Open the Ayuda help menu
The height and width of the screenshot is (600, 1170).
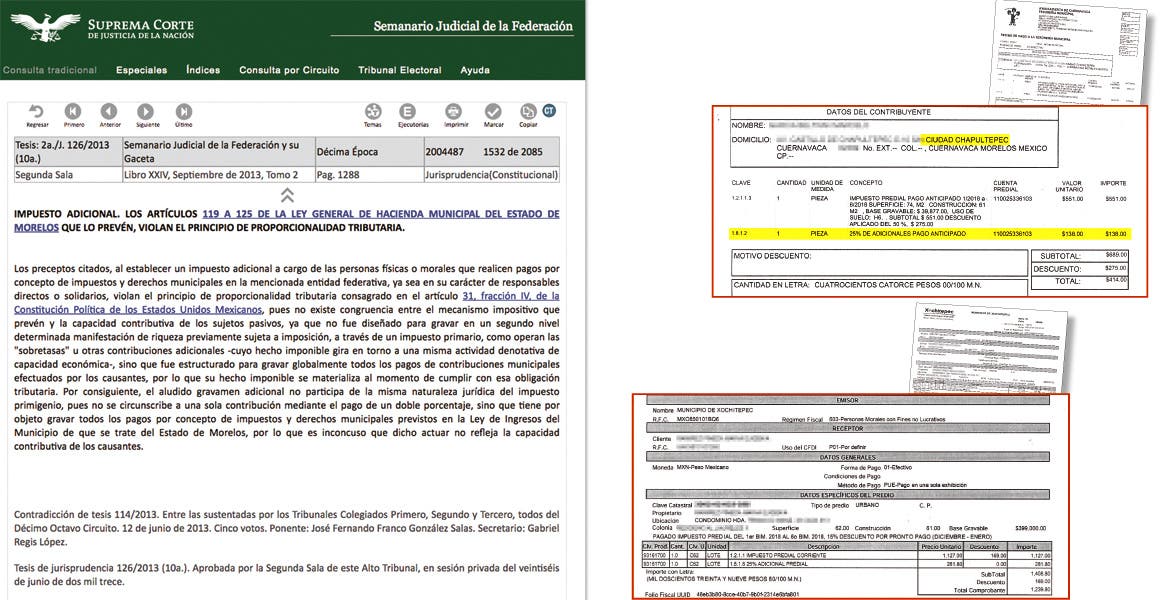(x=475, y=70)
